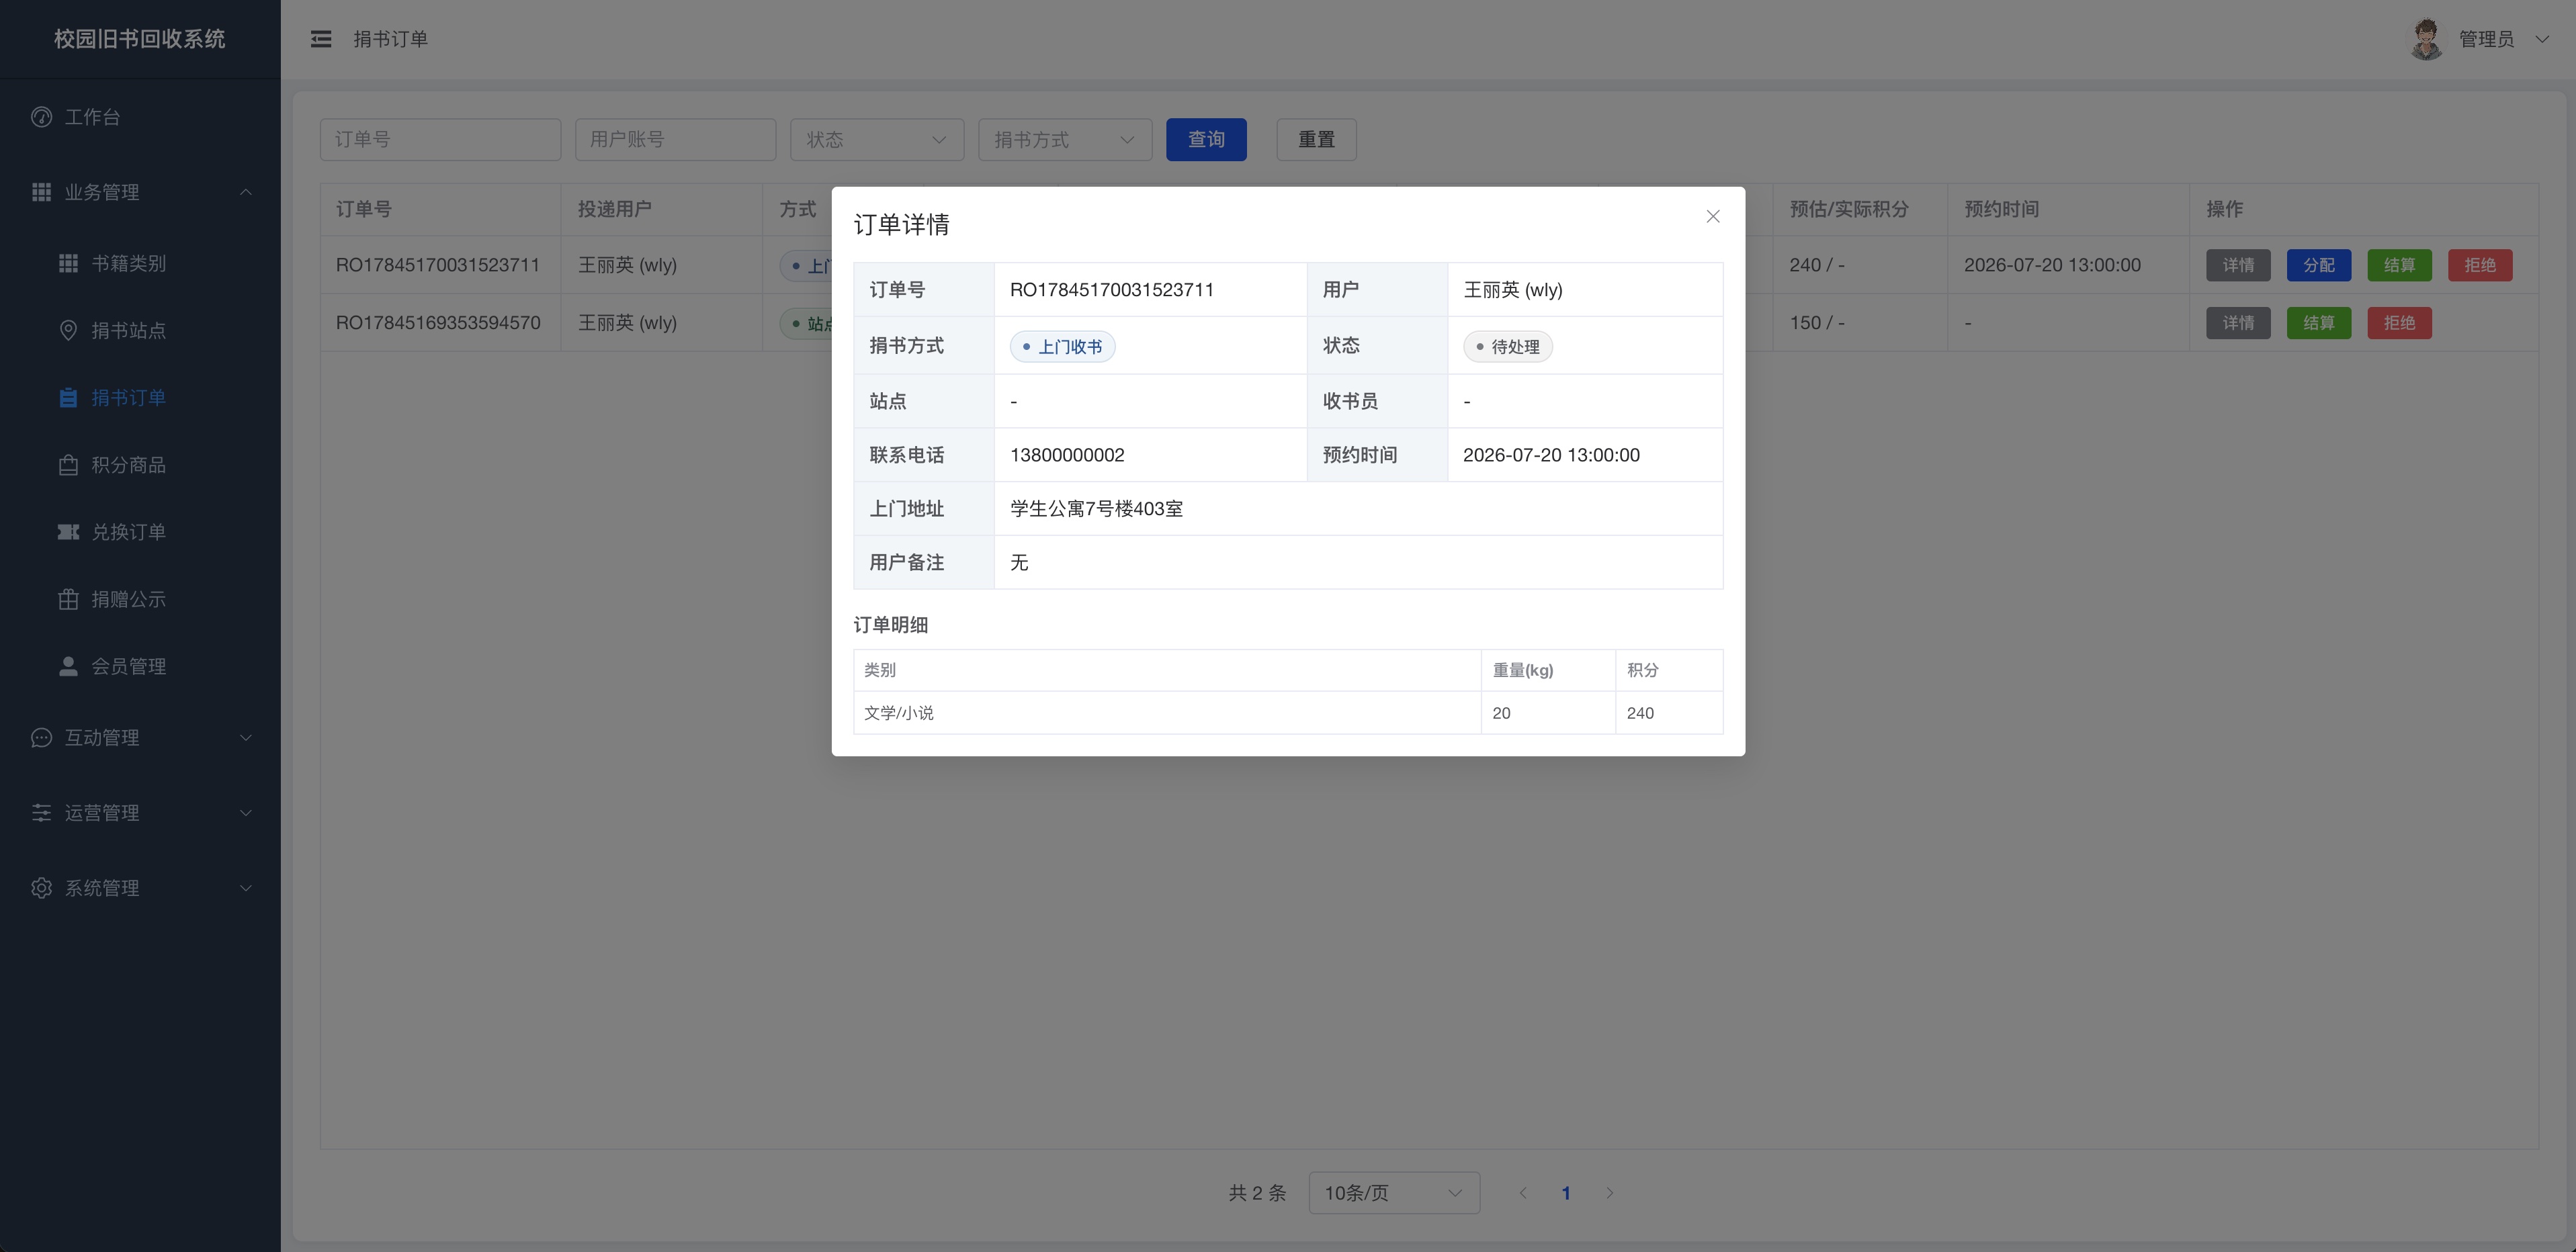Image resolution: width=2576 pixels, height=1252 pixels.
Task: Collapse the 业务管理 menu chevron
Action: (x=245, y=192)
